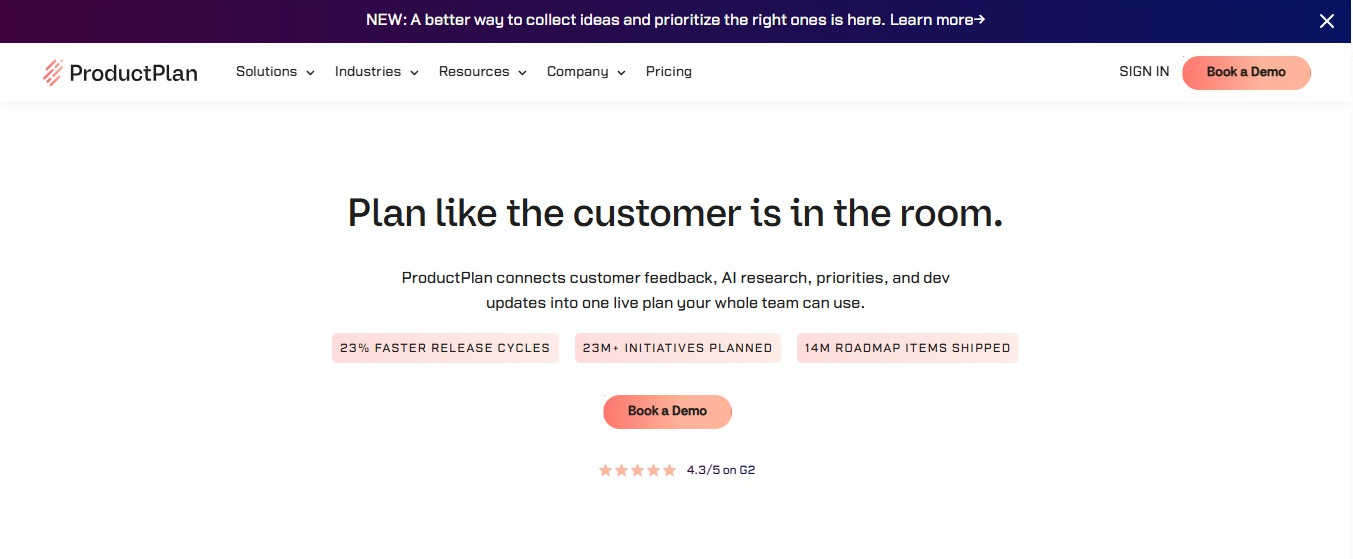Select the 23M+ Initiatives Planned badge
The height and width of the screenshot is (559, 1353).
click(x=677, y=348)
